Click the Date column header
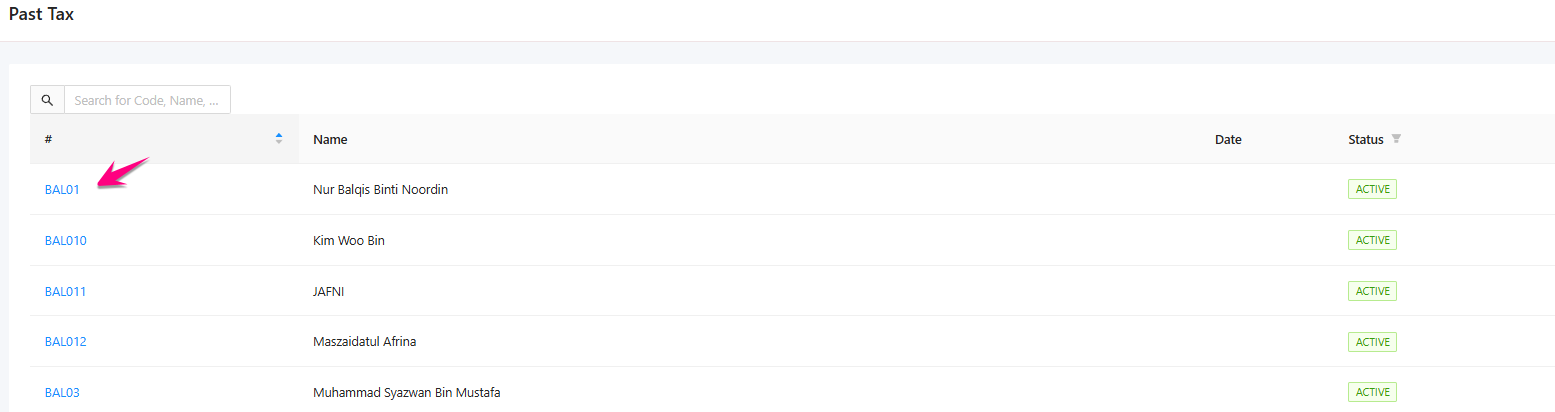The image size is (1555, 412). pyautogui.click(x=1228, y=140)
